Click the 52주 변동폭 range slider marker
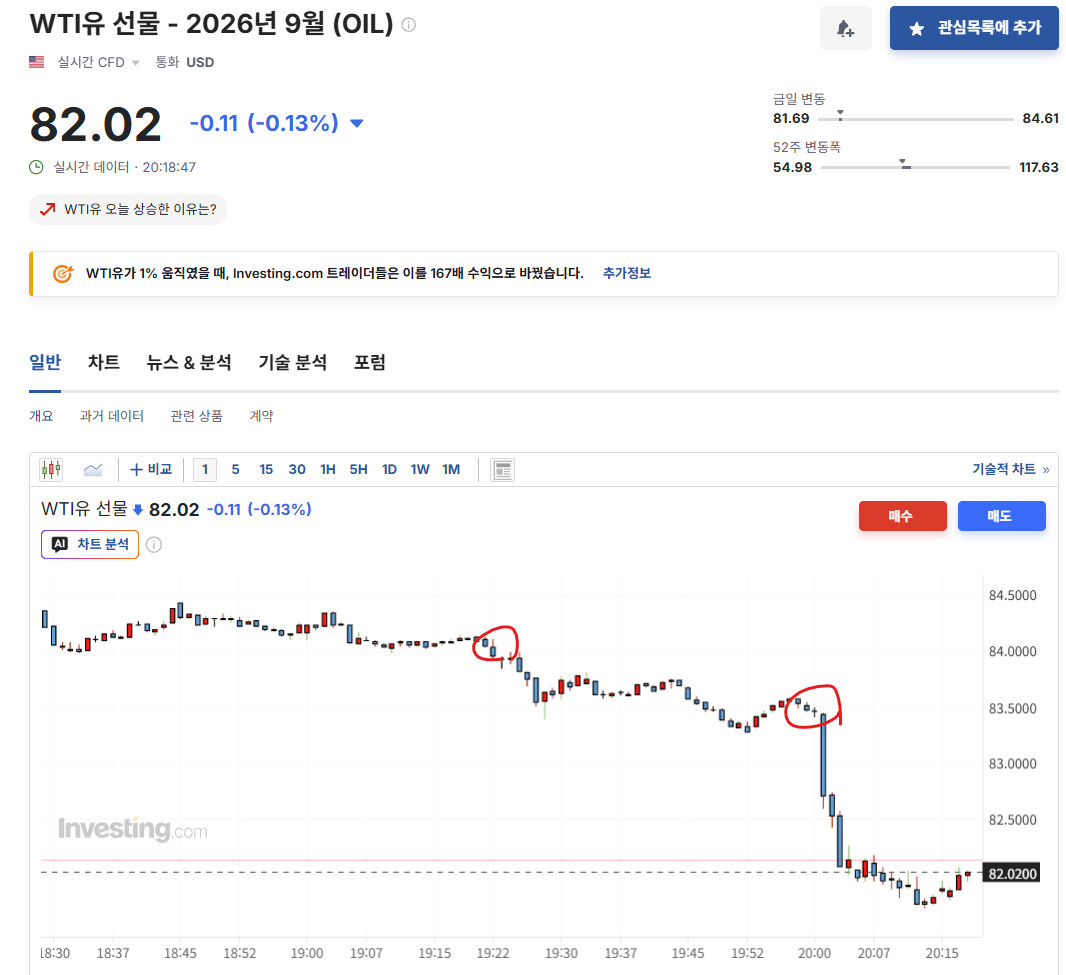The width and height of the screenshot is (1066, 975). coord(904,164)
